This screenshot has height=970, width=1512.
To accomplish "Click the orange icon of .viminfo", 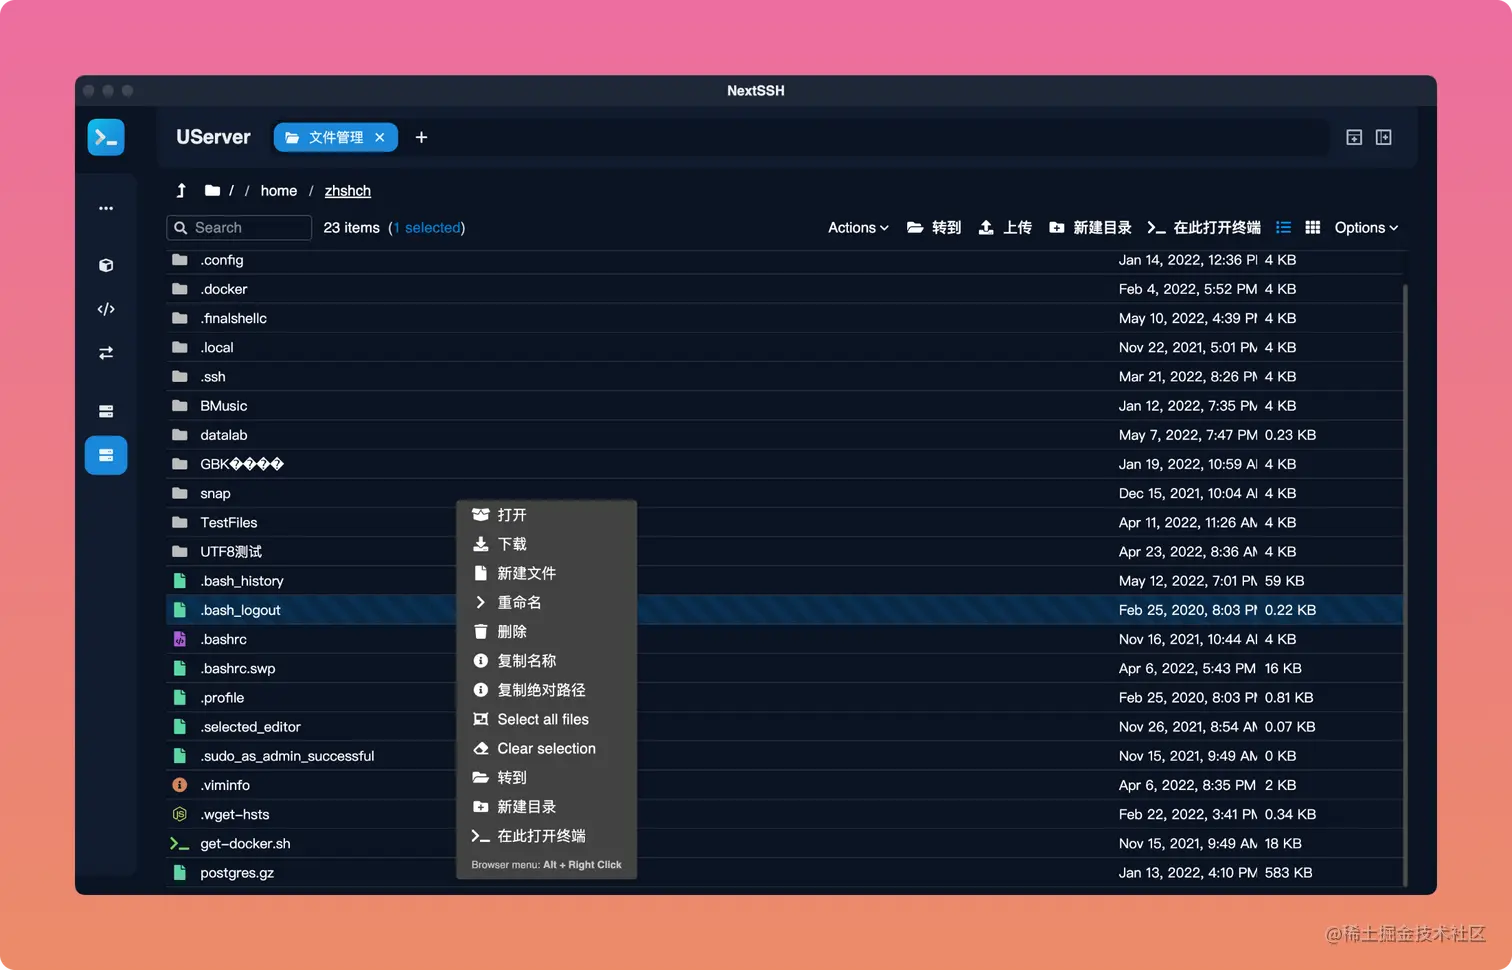I will tap(180, 785).
